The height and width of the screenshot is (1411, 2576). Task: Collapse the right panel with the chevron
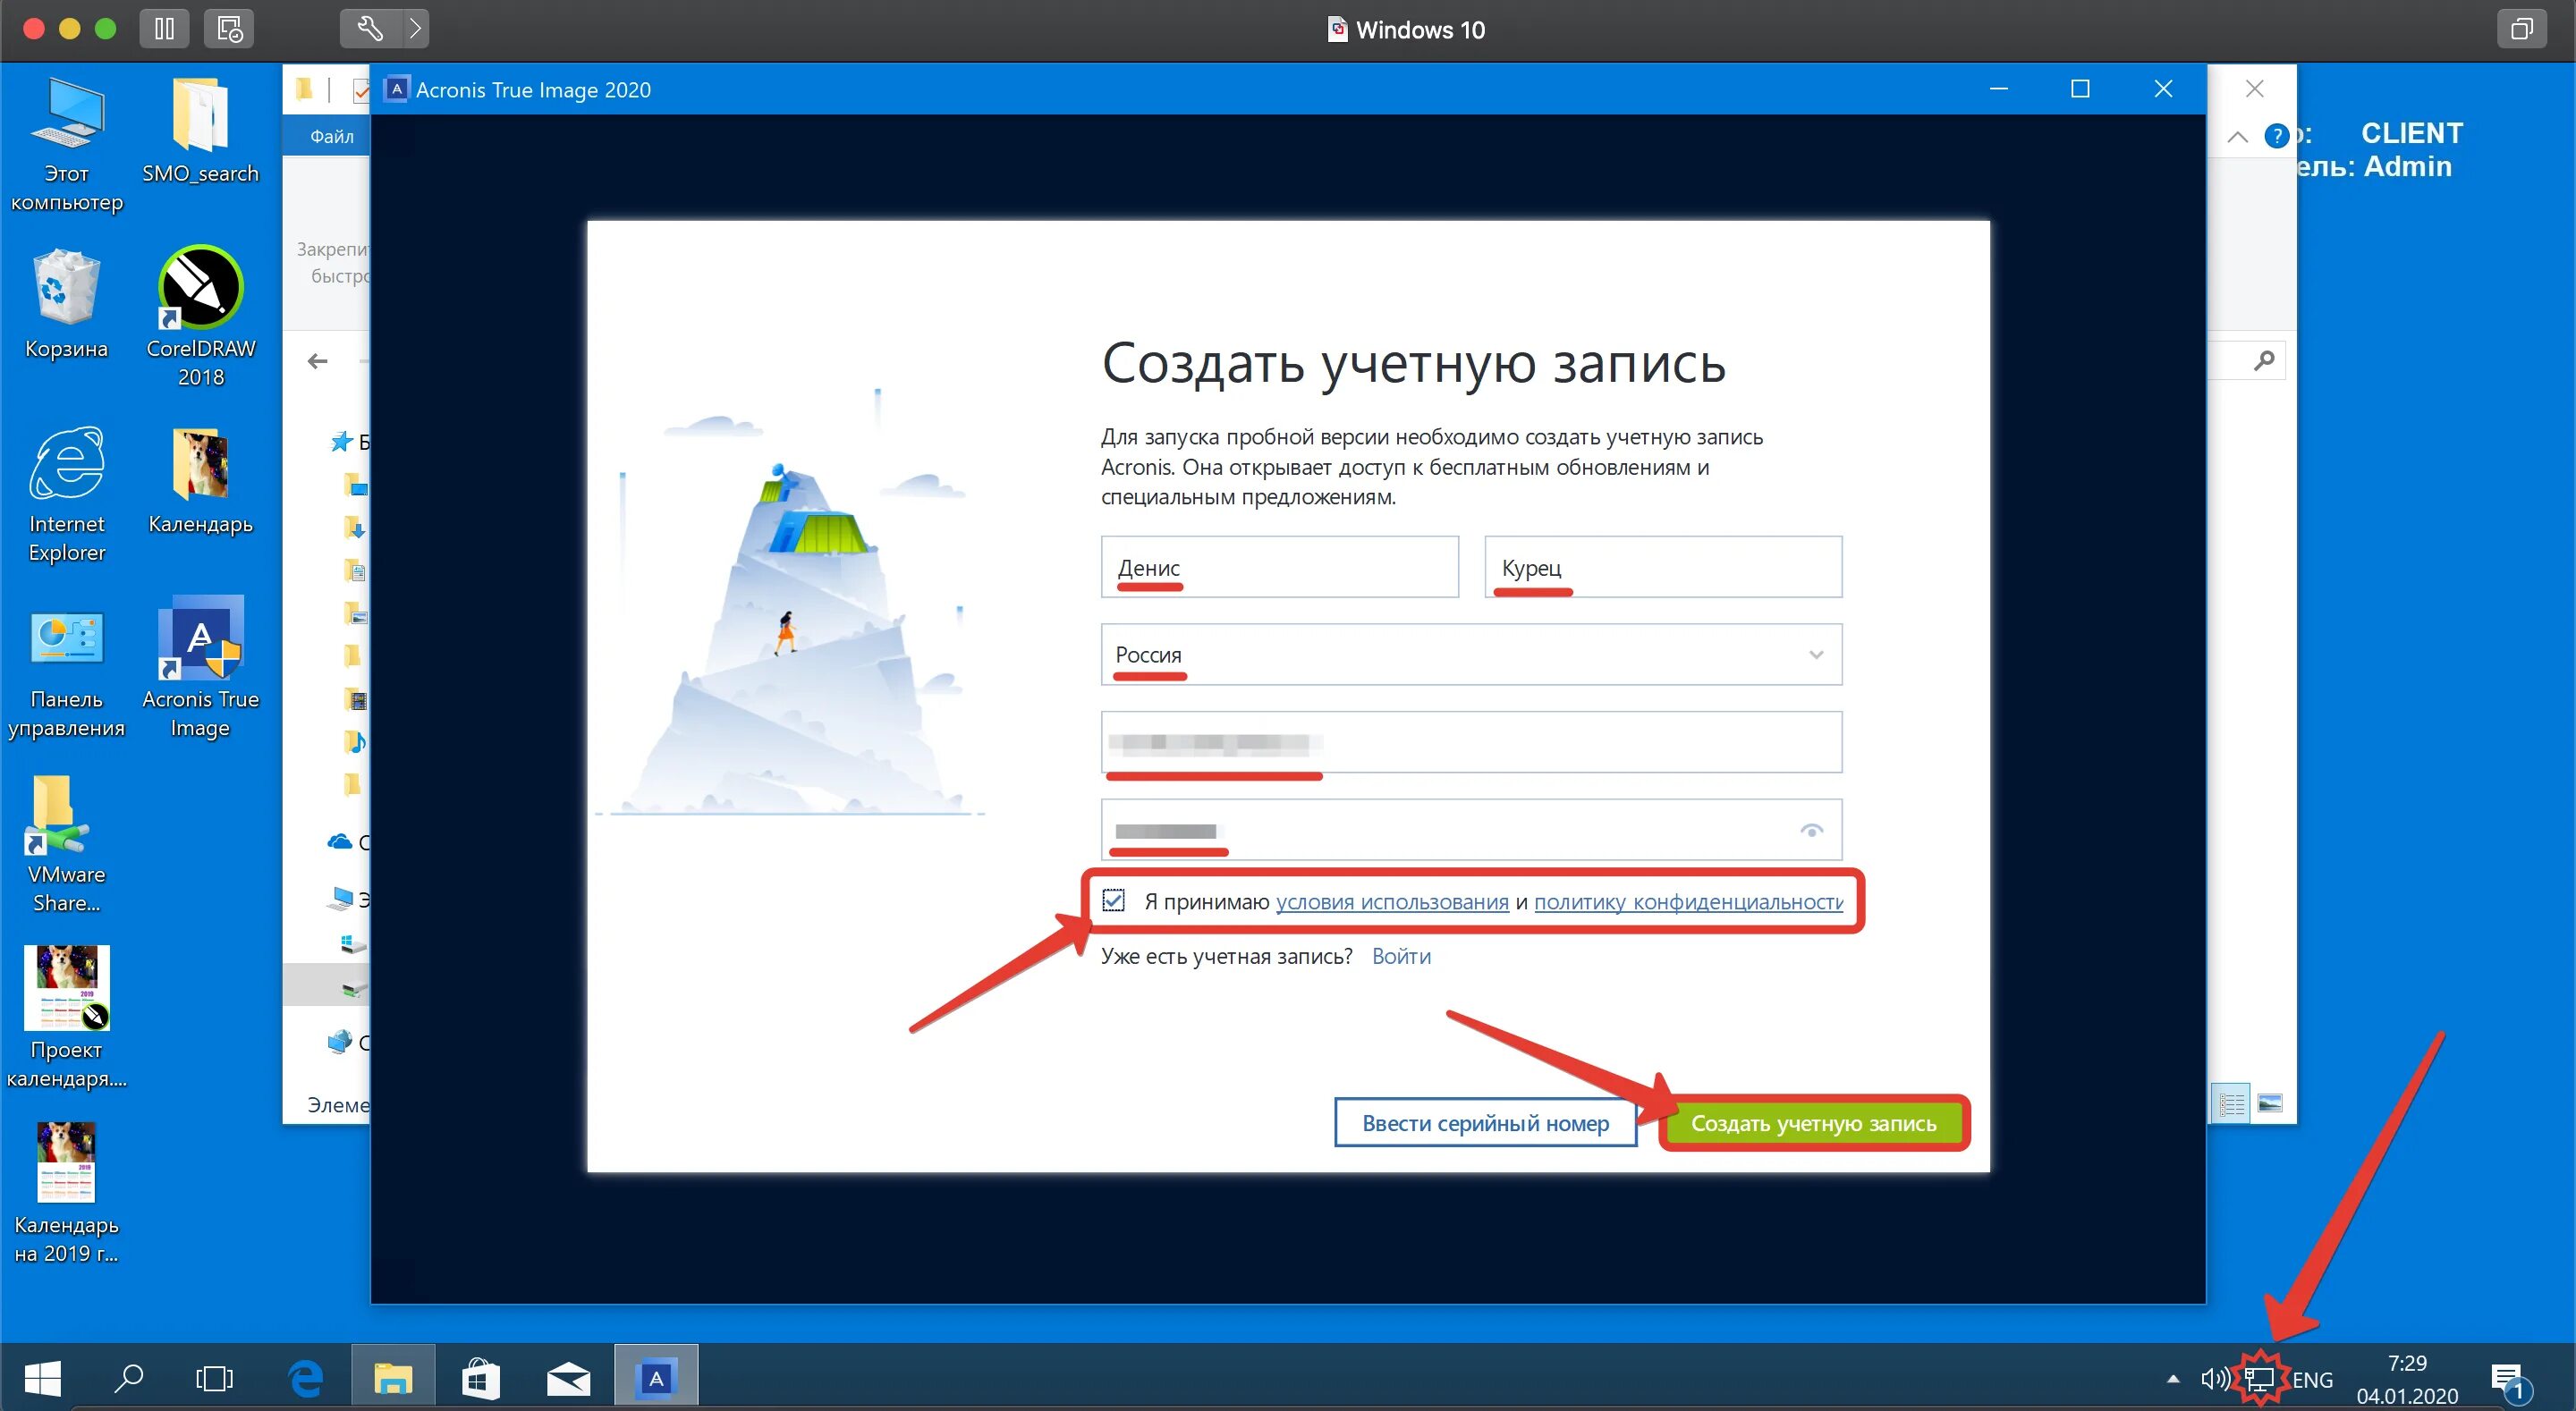click(x=2238, y=136)
